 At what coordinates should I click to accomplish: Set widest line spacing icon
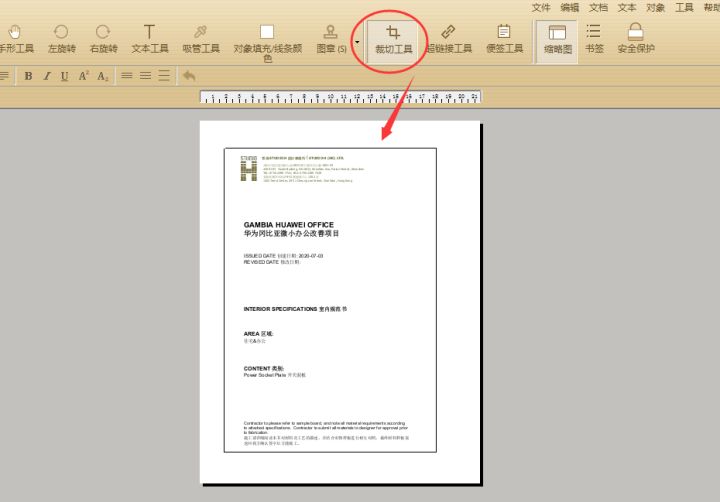click(163, 76)
